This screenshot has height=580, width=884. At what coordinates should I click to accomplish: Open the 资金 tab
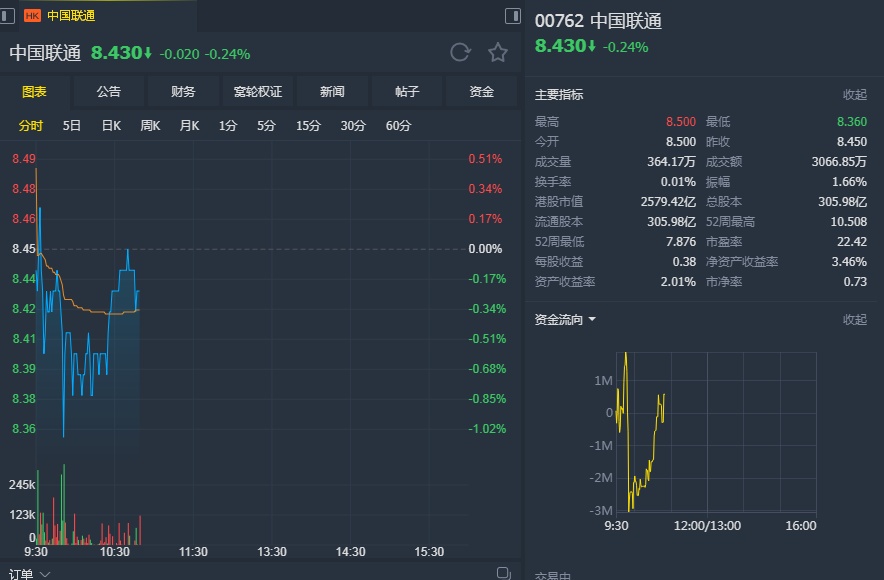click(x=482, y=92)
